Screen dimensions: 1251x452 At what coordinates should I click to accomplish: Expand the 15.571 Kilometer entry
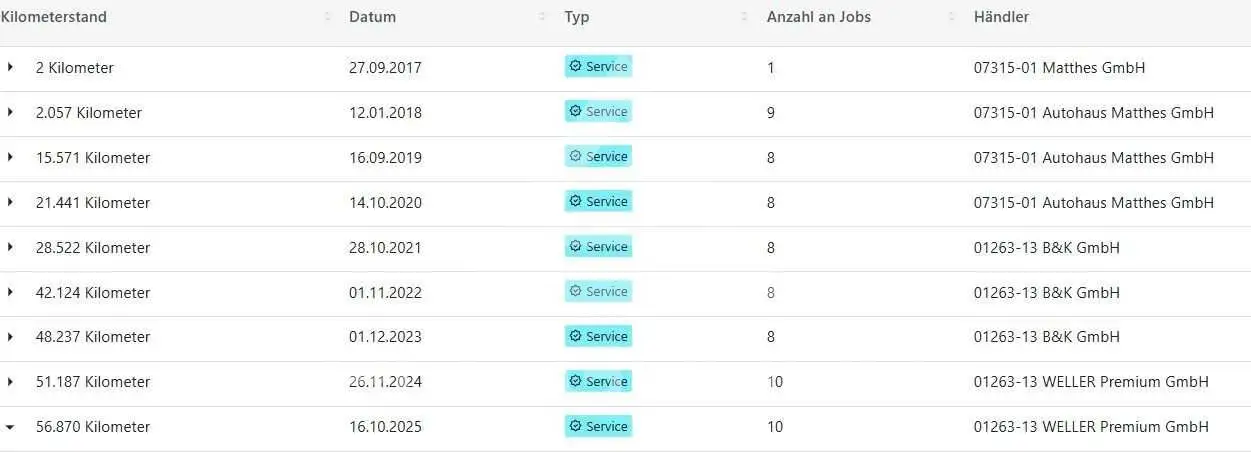point(10,157)
